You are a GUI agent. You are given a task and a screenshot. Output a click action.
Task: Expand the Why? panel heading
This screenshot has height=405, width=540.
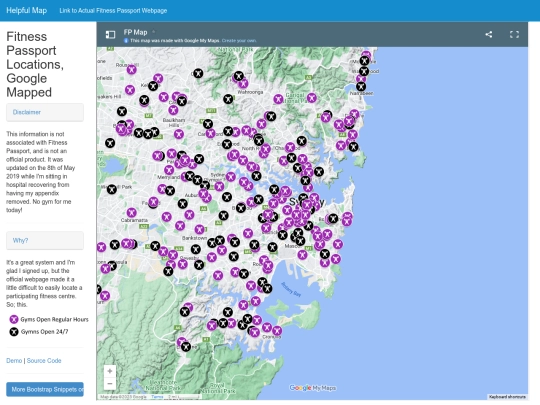pyautogui.click(x=45, y=240)
